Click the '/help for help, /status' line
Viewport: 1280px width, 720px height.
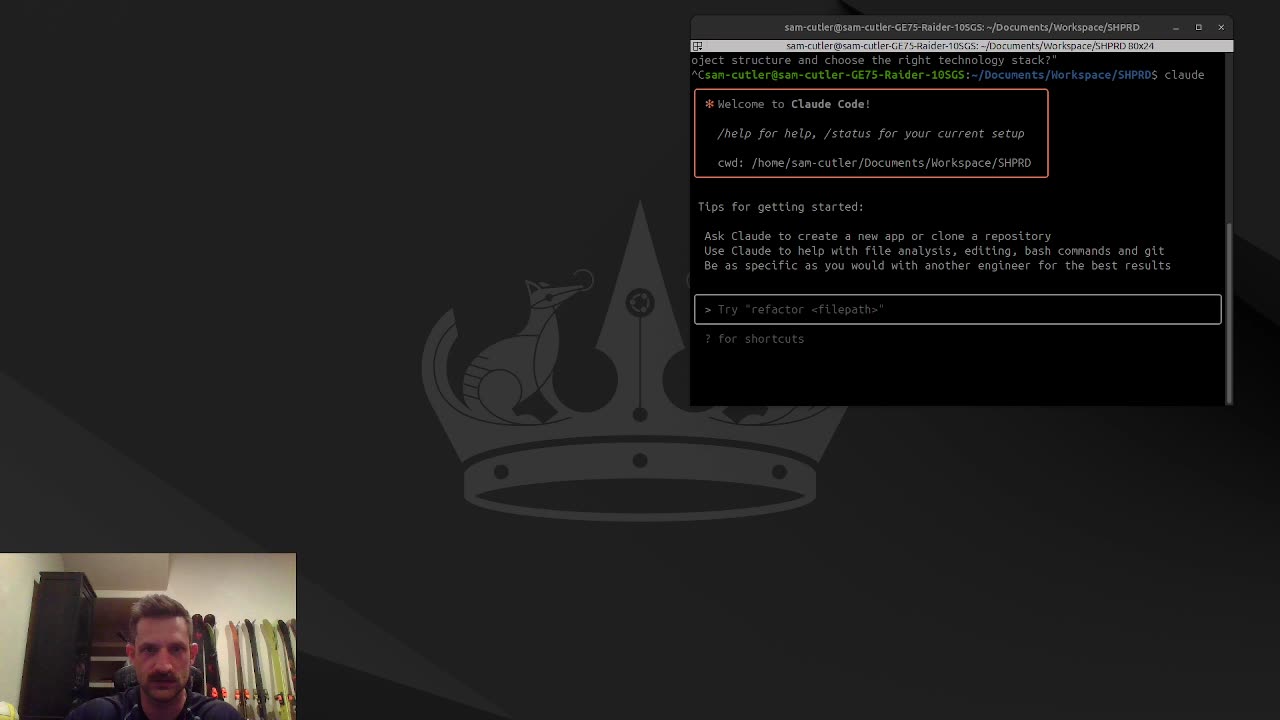point(870,133)
